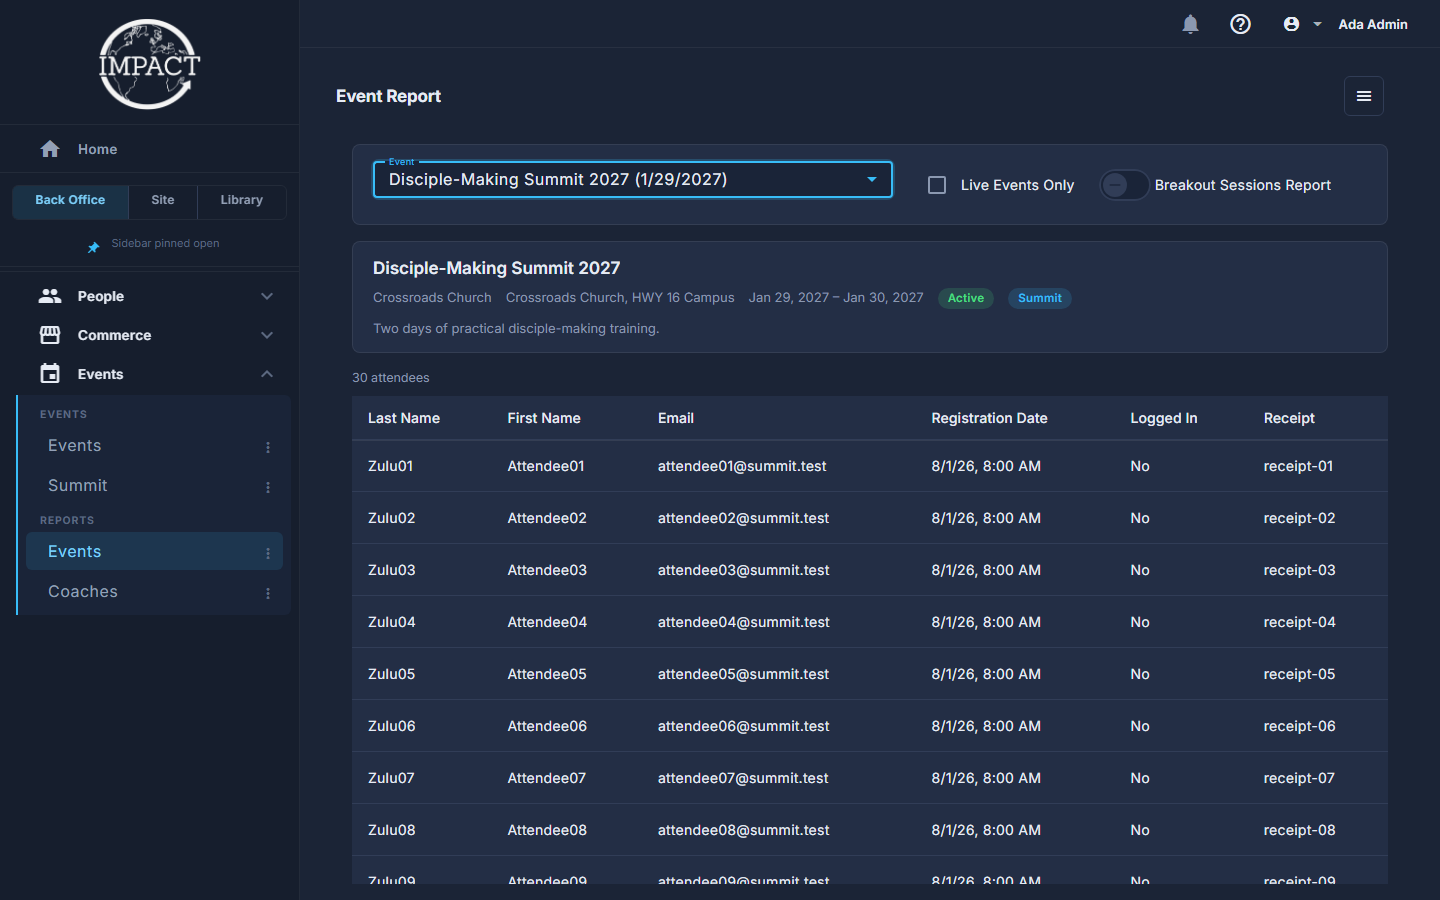The height and width of the screenshot is (900, 1440).
Task: Click the Email column header
Action: point(676,418)
